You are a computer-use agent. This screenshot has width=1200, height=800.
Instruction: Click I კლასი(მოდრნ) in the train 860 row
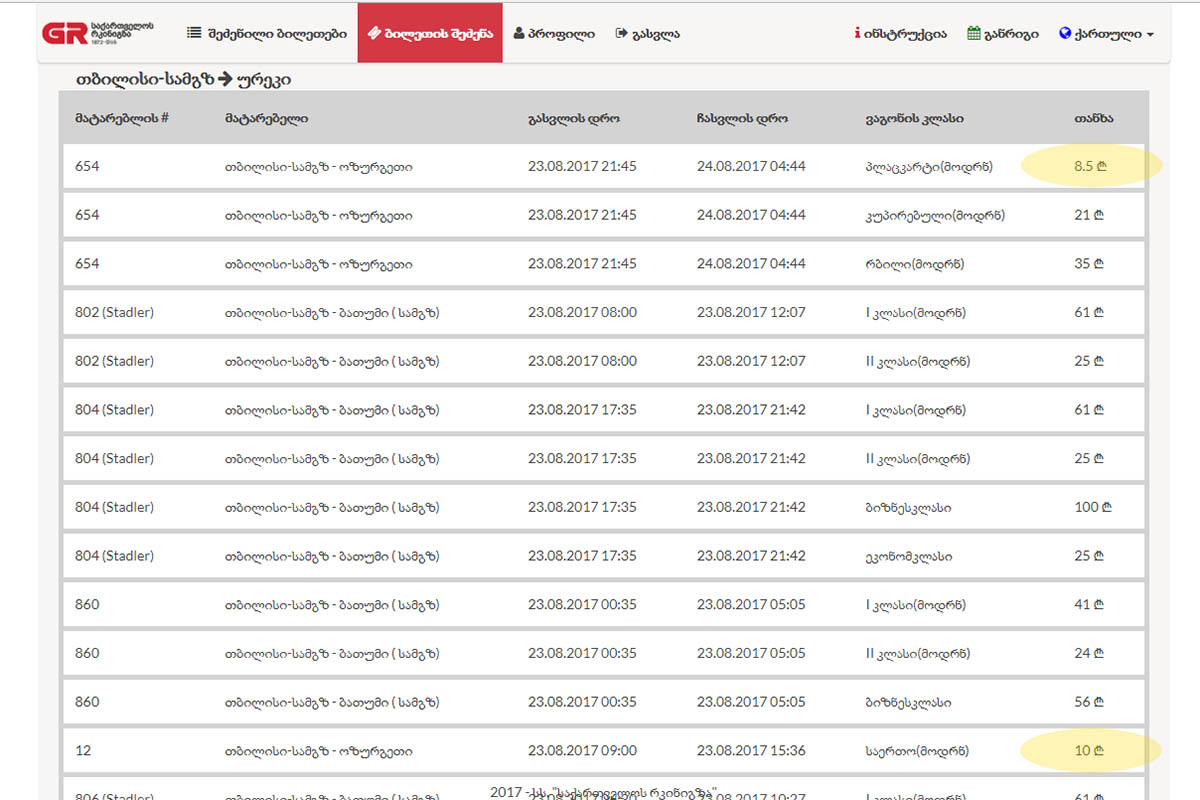tap(915, 604)
